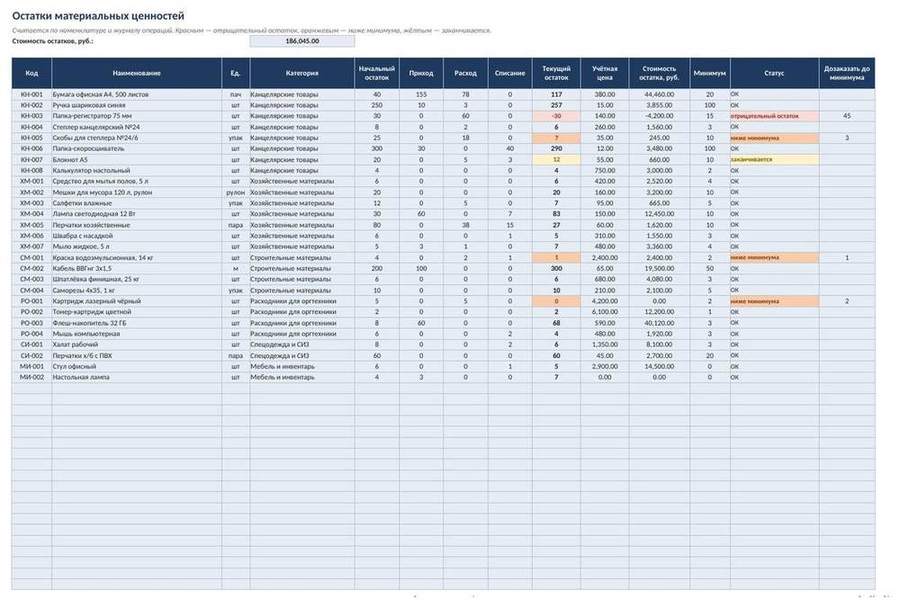Image resolution: width=900 pixels, height=608 pixels.
Task: Click 'Салфетки влажные' cell
Action: point(137,203)
